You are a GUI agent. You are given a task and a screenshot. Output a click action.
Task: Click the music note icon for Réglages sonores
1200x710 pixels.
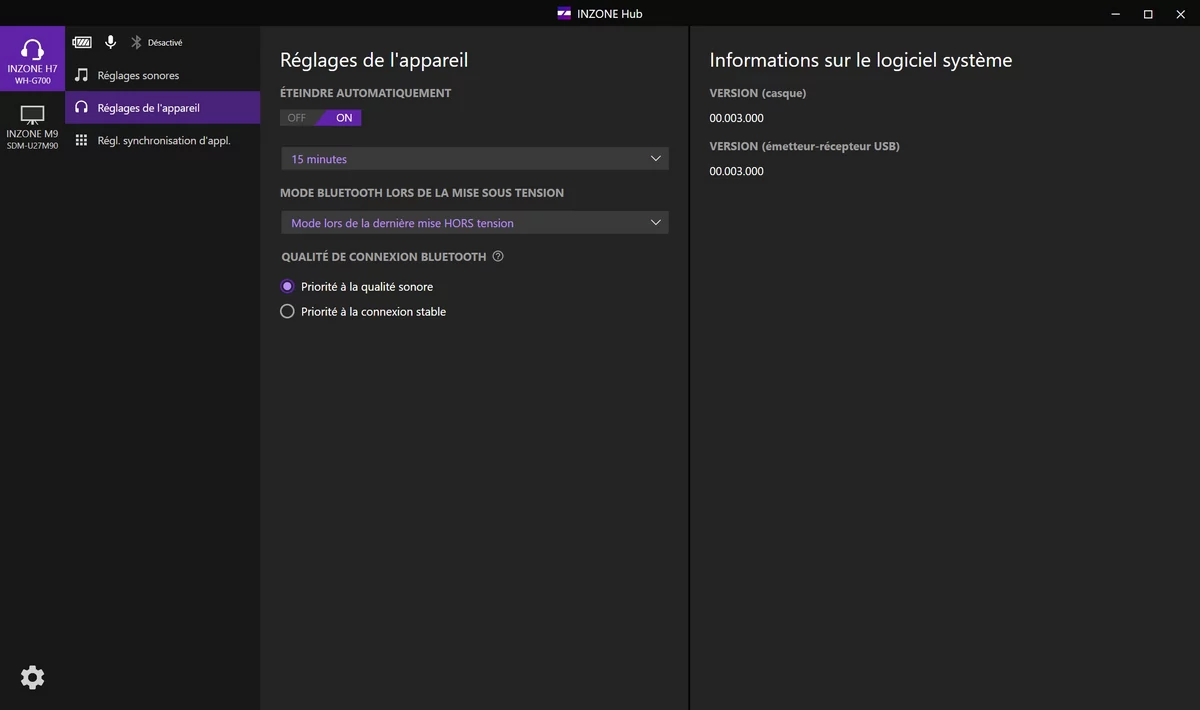click(82, 75)
